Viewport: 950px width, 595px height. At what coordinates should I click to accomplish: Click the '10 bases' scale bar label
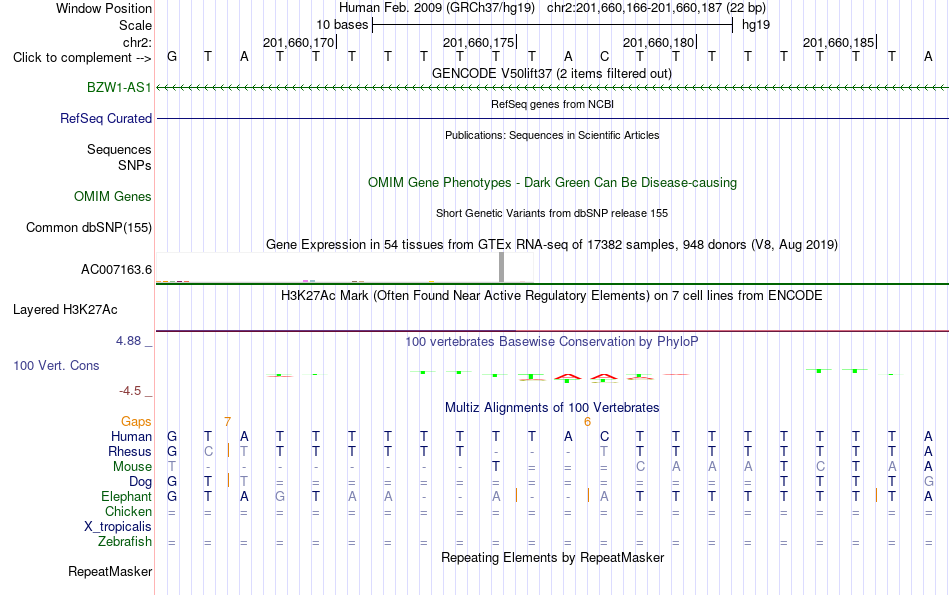tap(342, 25)
